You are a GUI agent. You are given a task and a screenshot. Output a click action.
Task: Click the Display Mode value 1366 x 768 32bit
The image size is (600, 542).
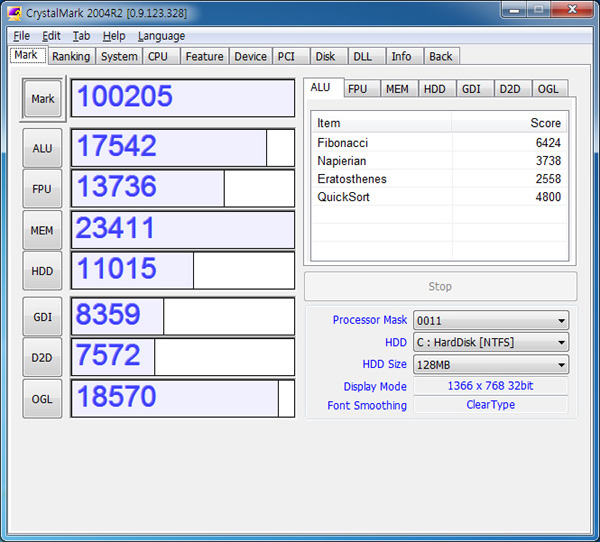click(x=491, y=385)
